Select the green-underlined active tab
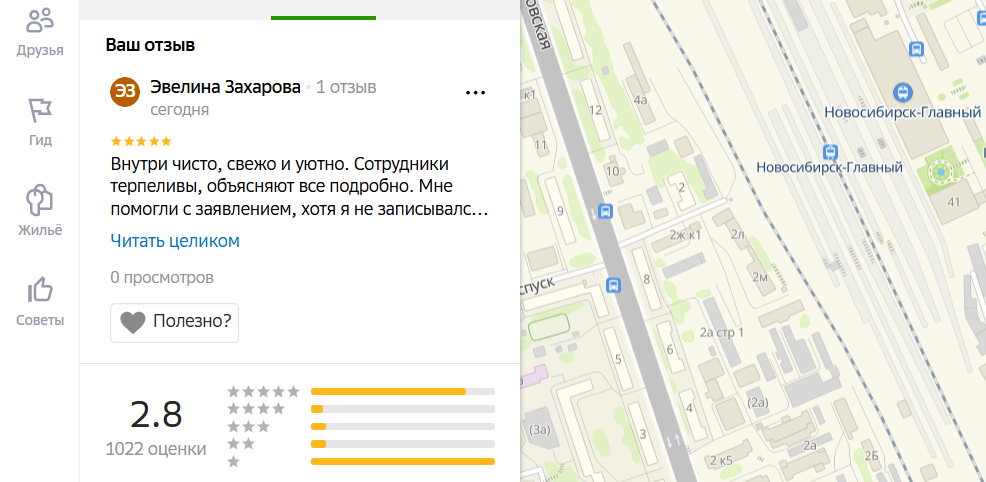 [323, 10]
